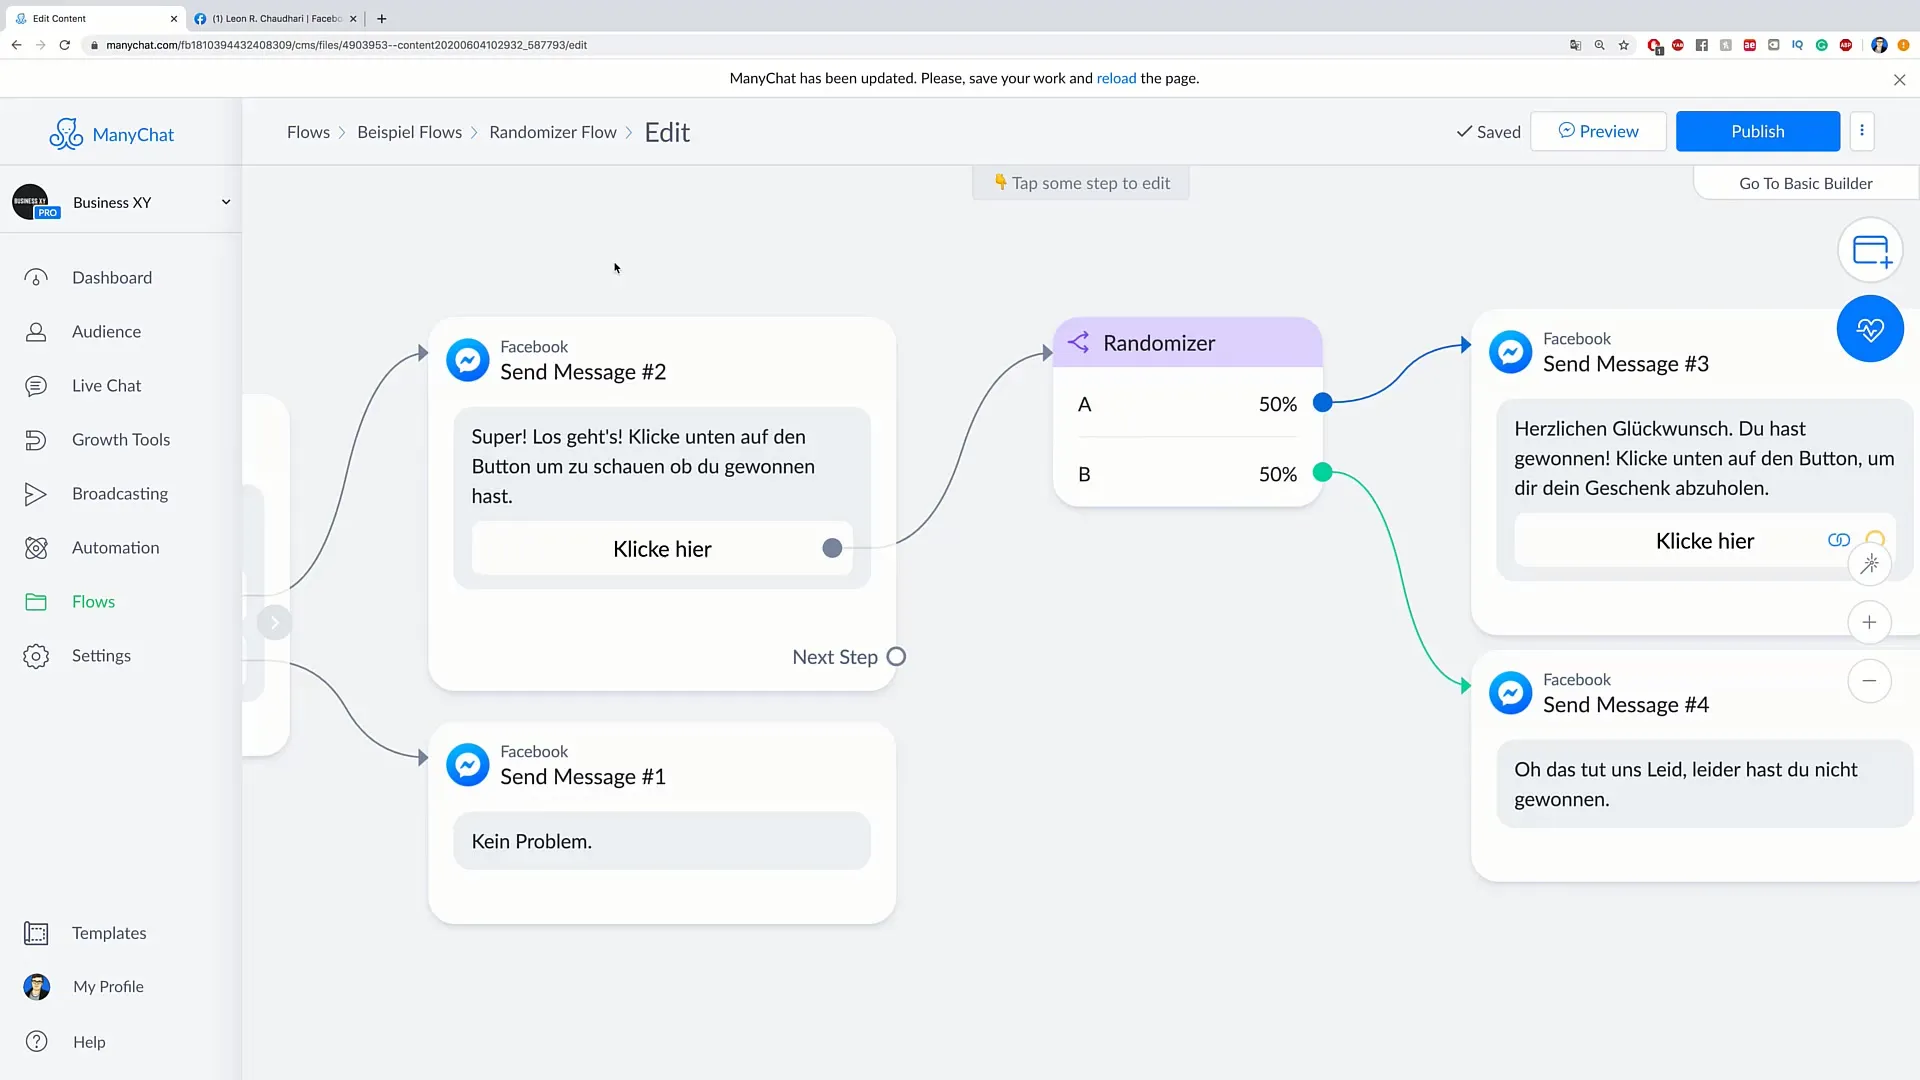Expand the three-dot more options menu

[x=1862, y=131]
